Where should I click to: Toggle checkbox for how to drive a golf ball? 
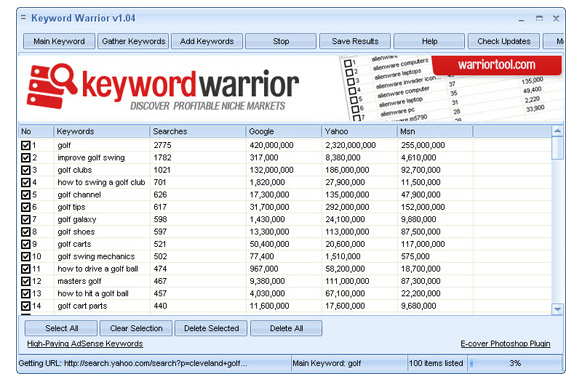pyautogui.click(x=26, y=269)
